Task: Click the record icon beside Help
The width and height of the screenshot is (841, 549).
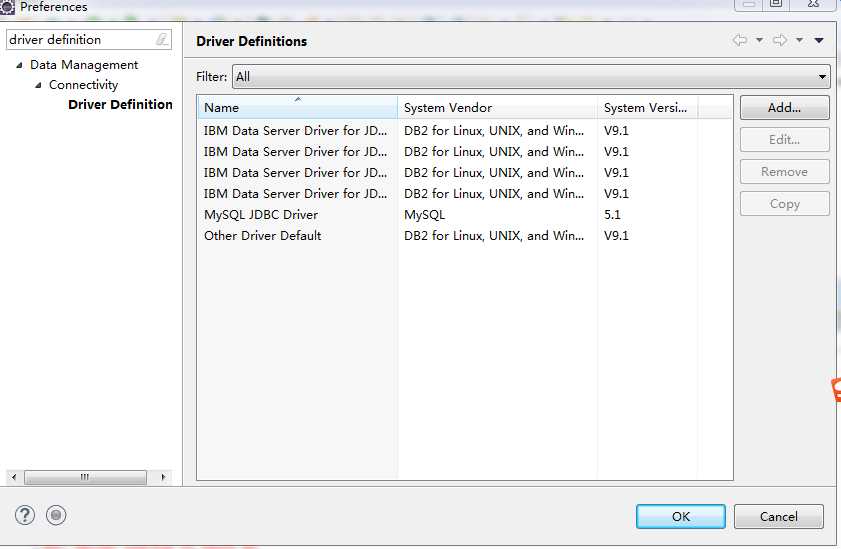Action: [56, 515]
